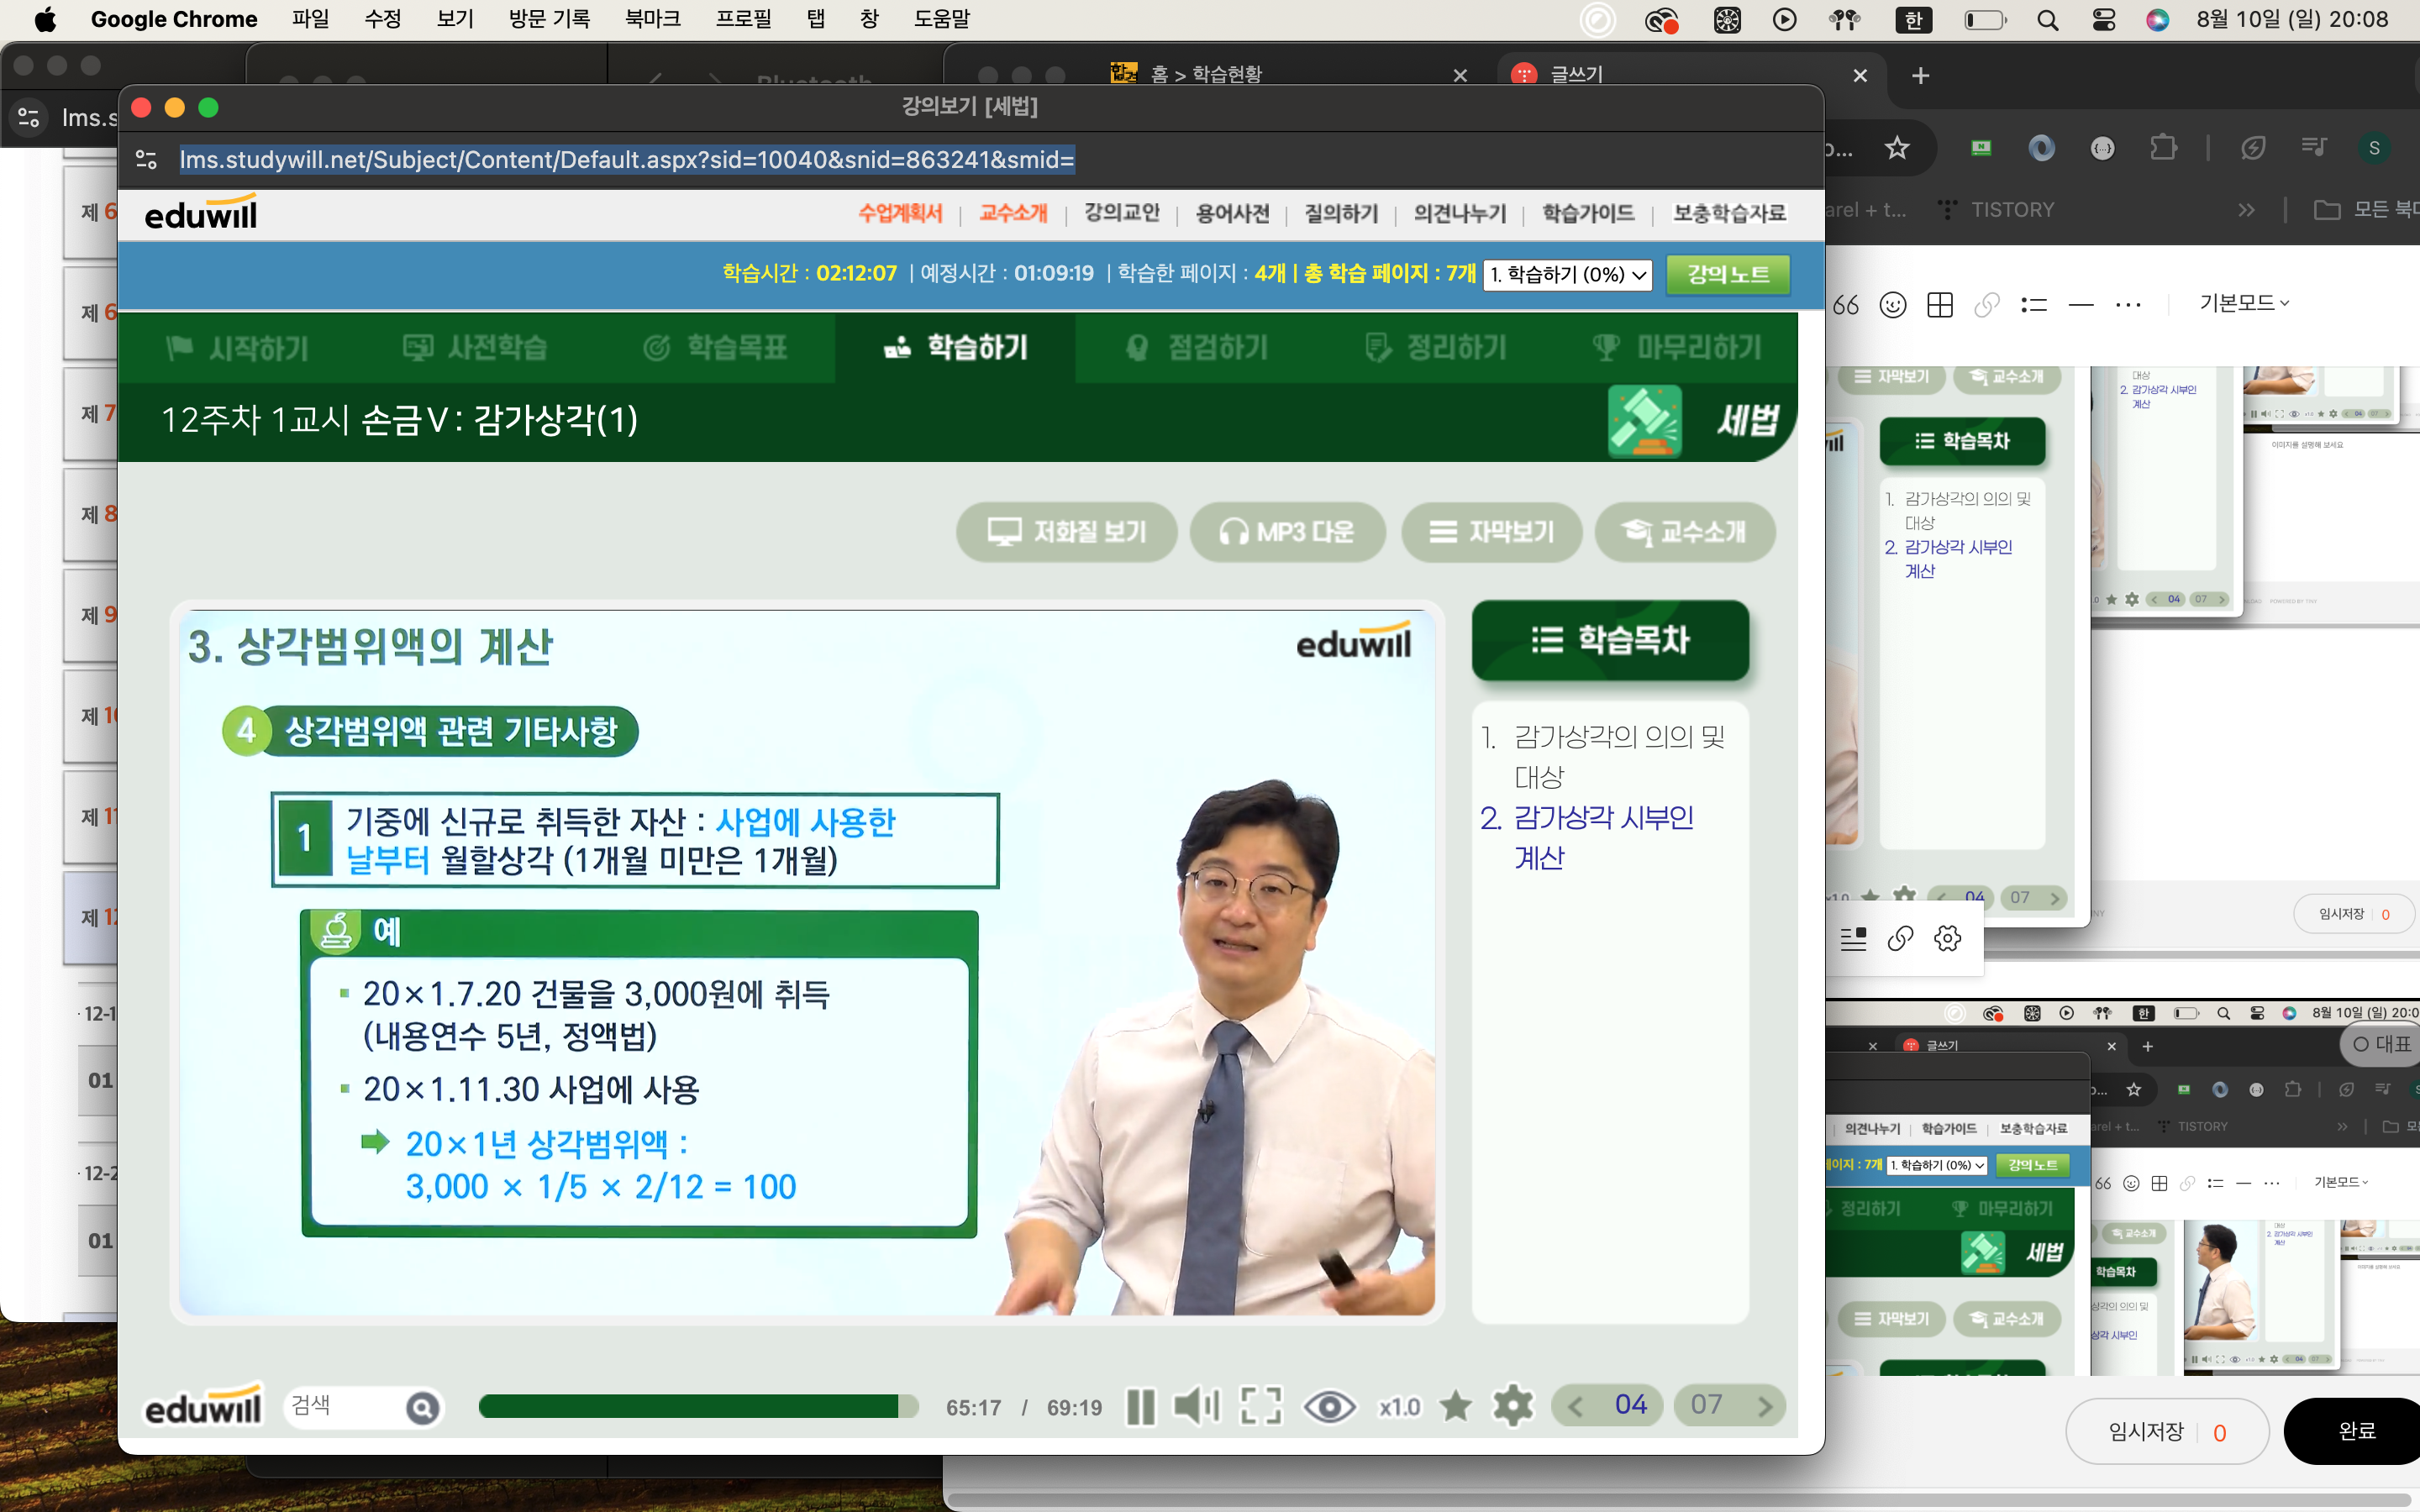Toggle 대표 radio on image

2380,1044
